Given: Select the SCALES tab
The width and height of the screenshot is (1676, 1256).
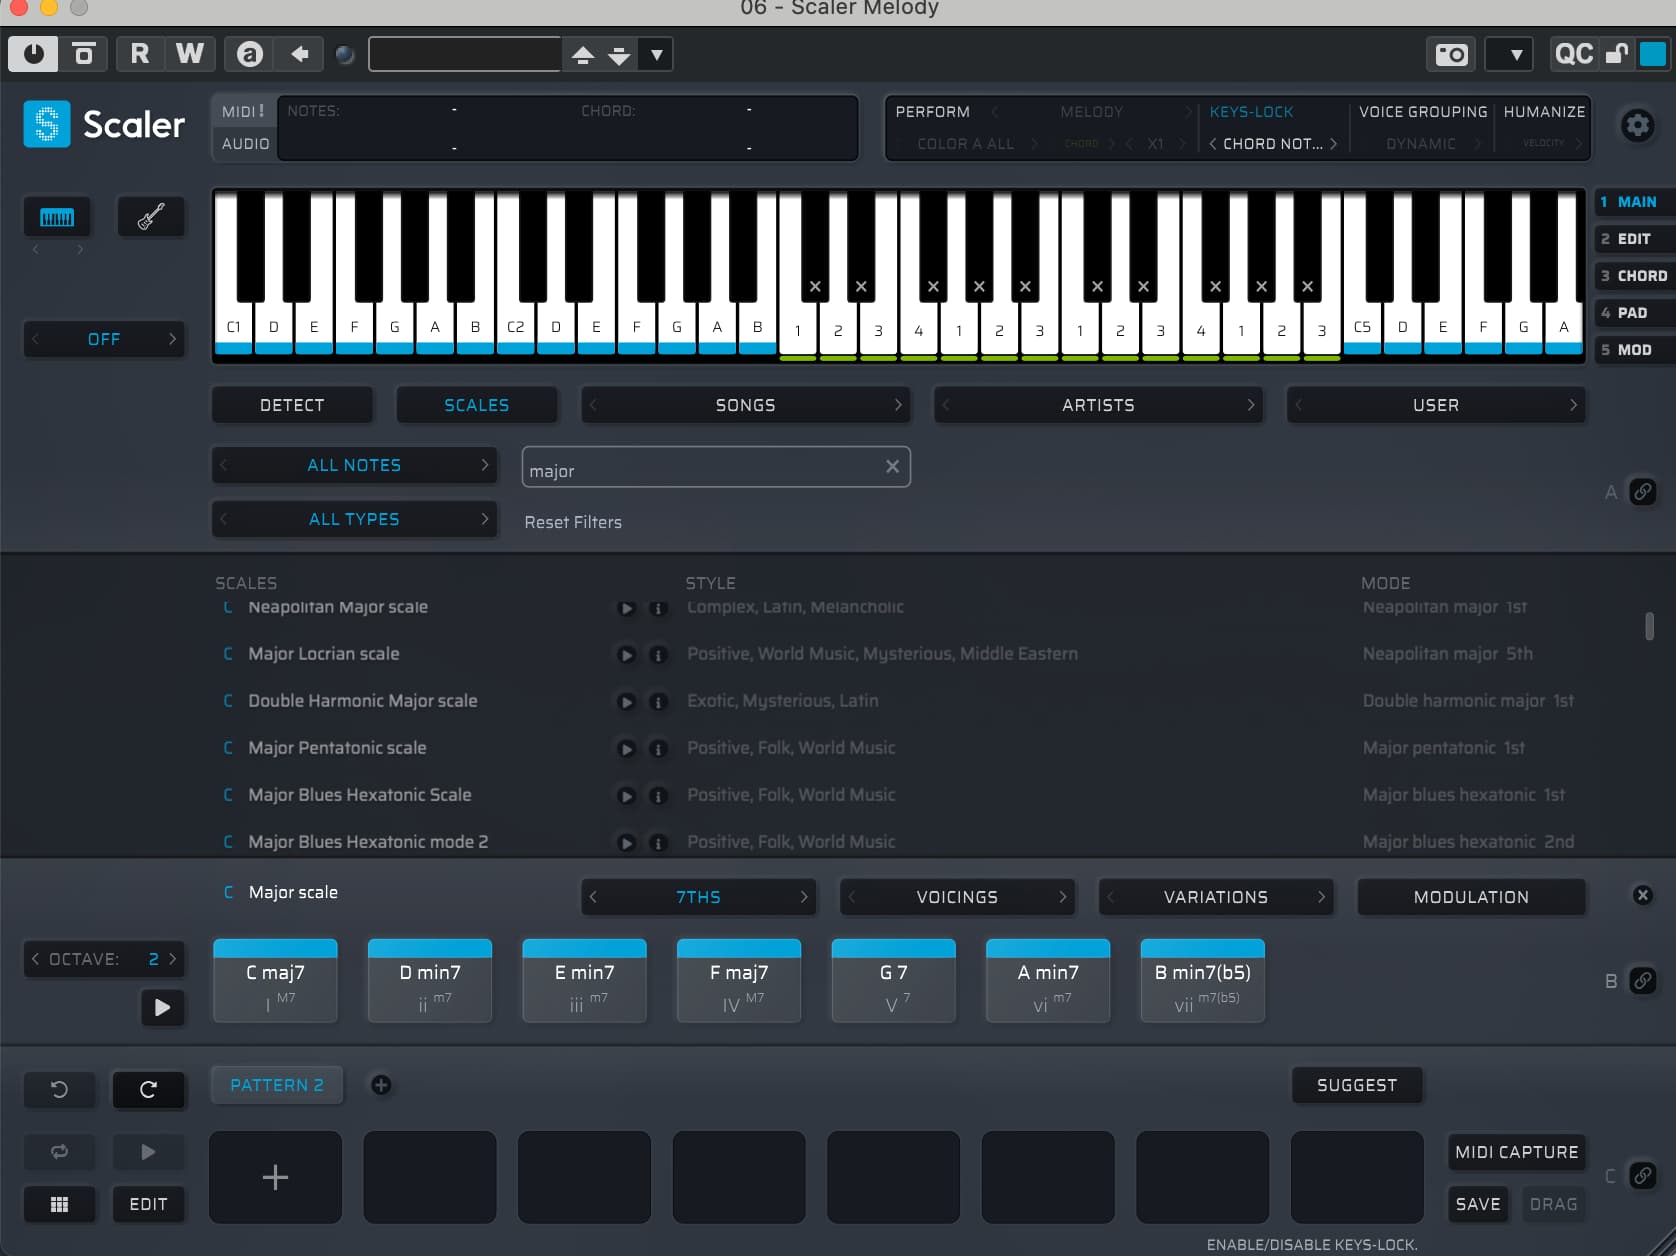Looking at the screenshot, I should (x=476, y=405).
